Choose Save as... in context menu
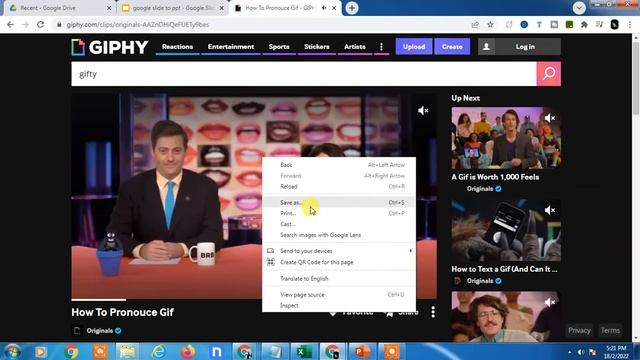 (x=339, y=202)
